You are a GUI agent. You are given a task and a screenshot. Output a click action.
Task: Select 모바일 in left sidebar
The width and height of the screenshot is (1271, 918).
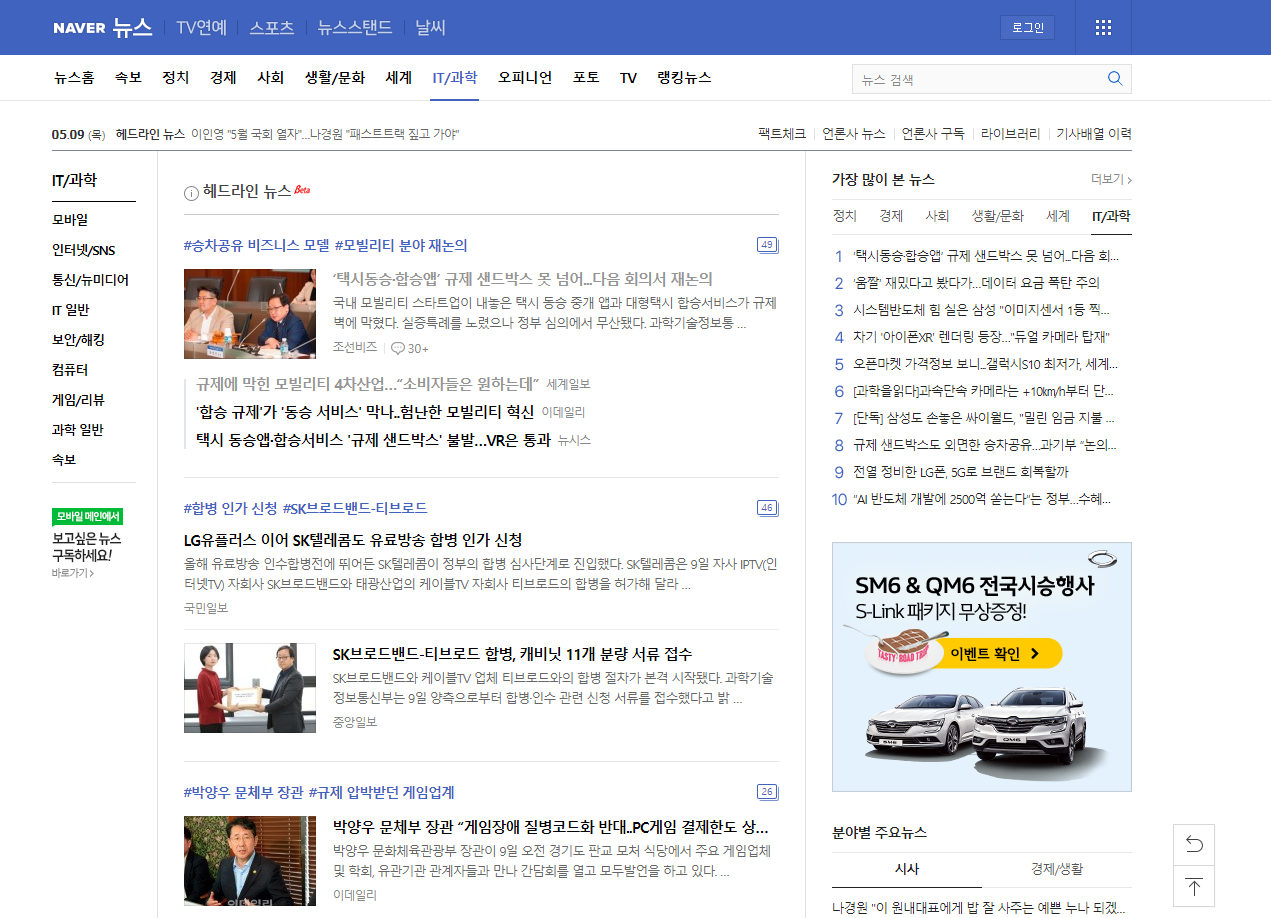pyautogui.click(x=70, y=220)
